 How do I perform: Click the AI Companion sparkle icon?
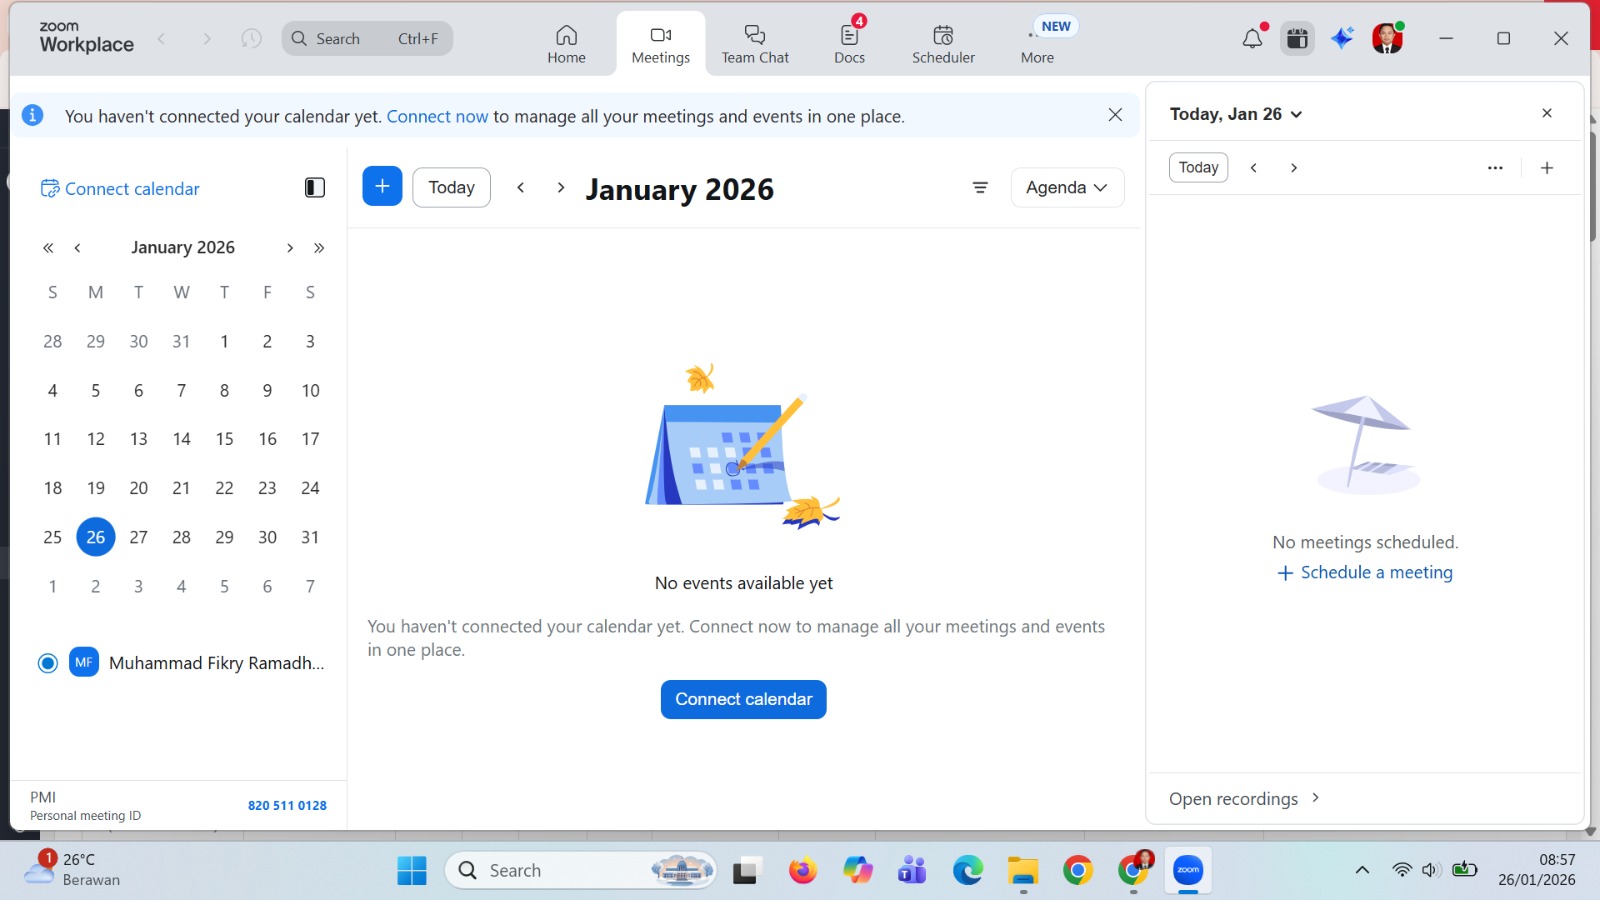(1342, 38)
